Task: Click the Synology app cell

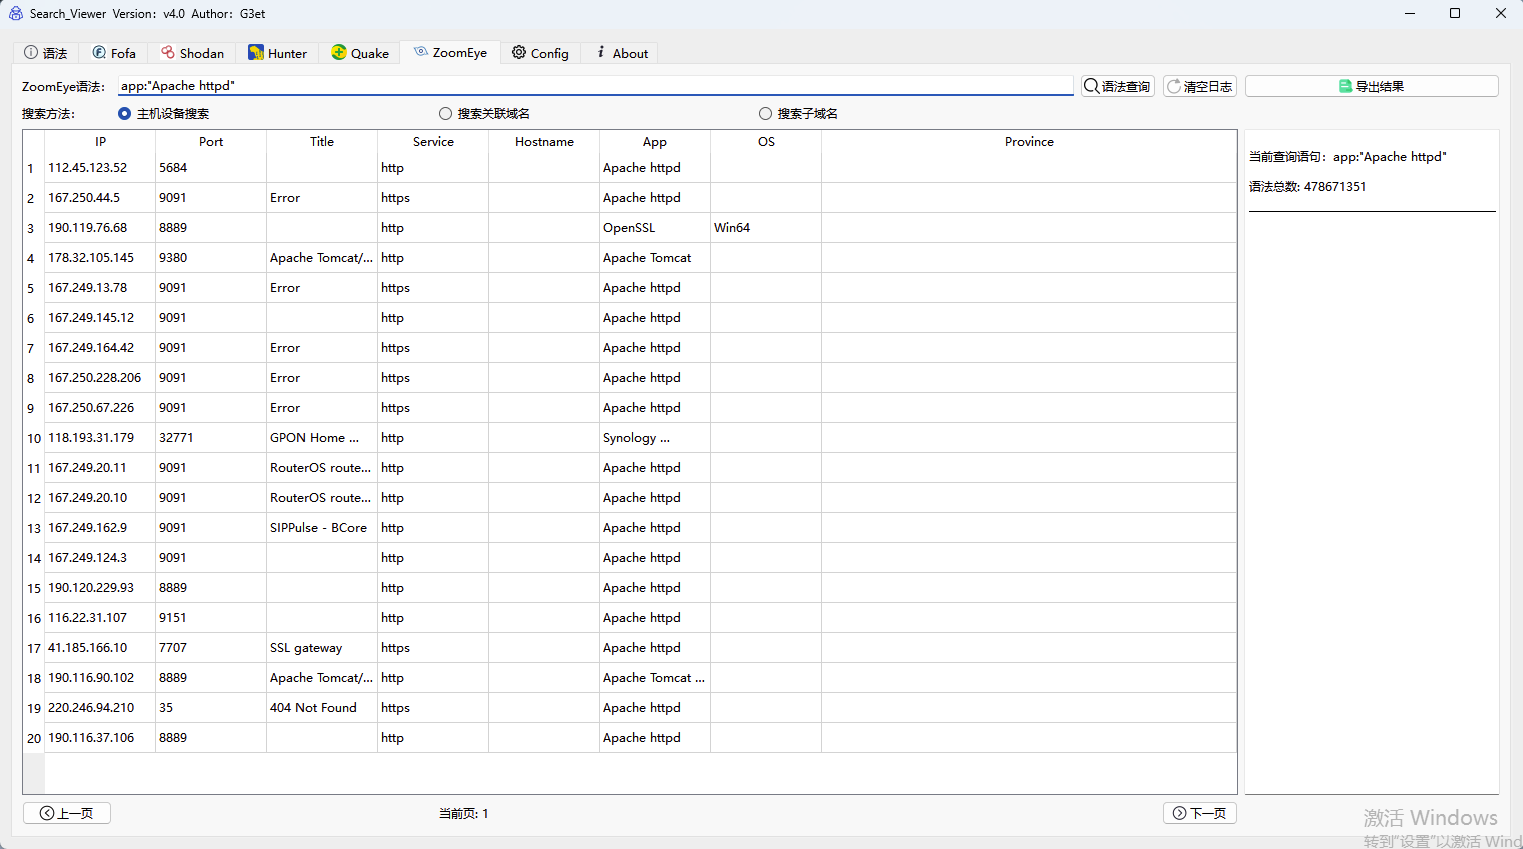Action: tap(655, 438)
